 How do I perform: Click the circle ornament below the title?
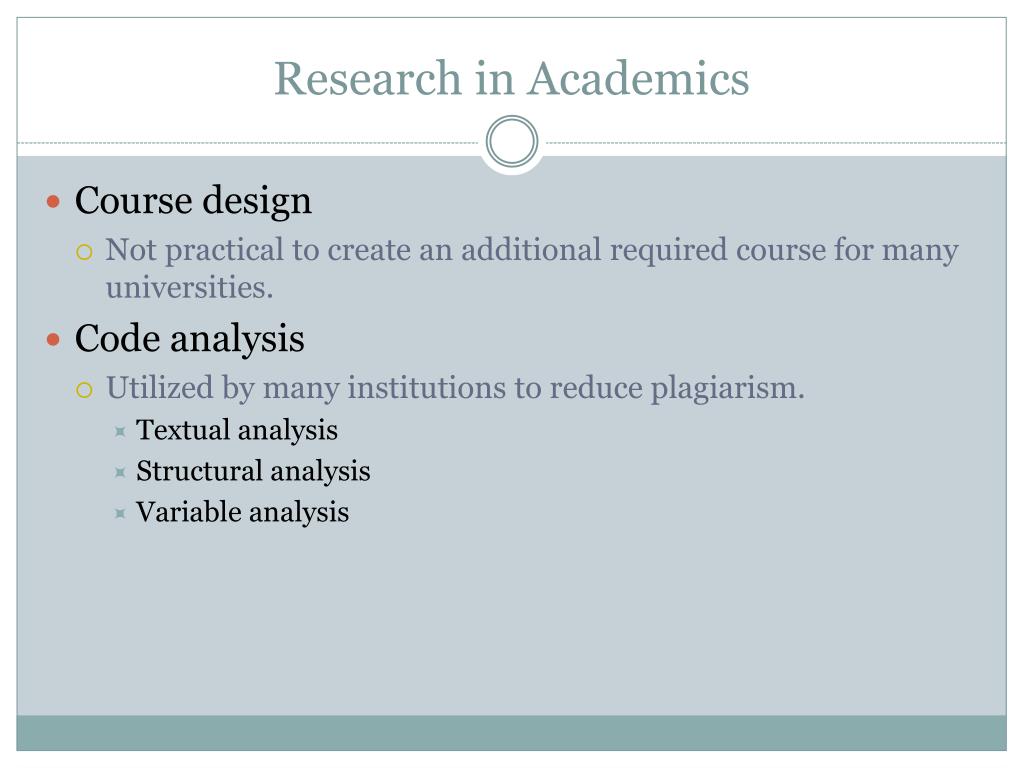pyautogui.click(x=512, y=141)
